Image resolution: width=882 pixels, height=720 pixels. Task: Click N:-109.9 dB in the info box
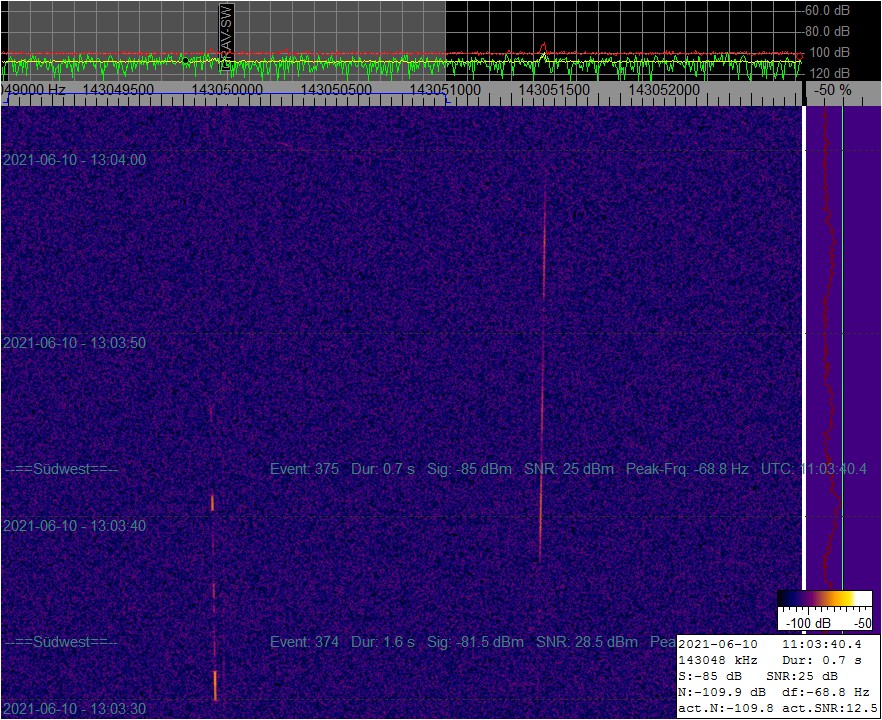[722, 692]
